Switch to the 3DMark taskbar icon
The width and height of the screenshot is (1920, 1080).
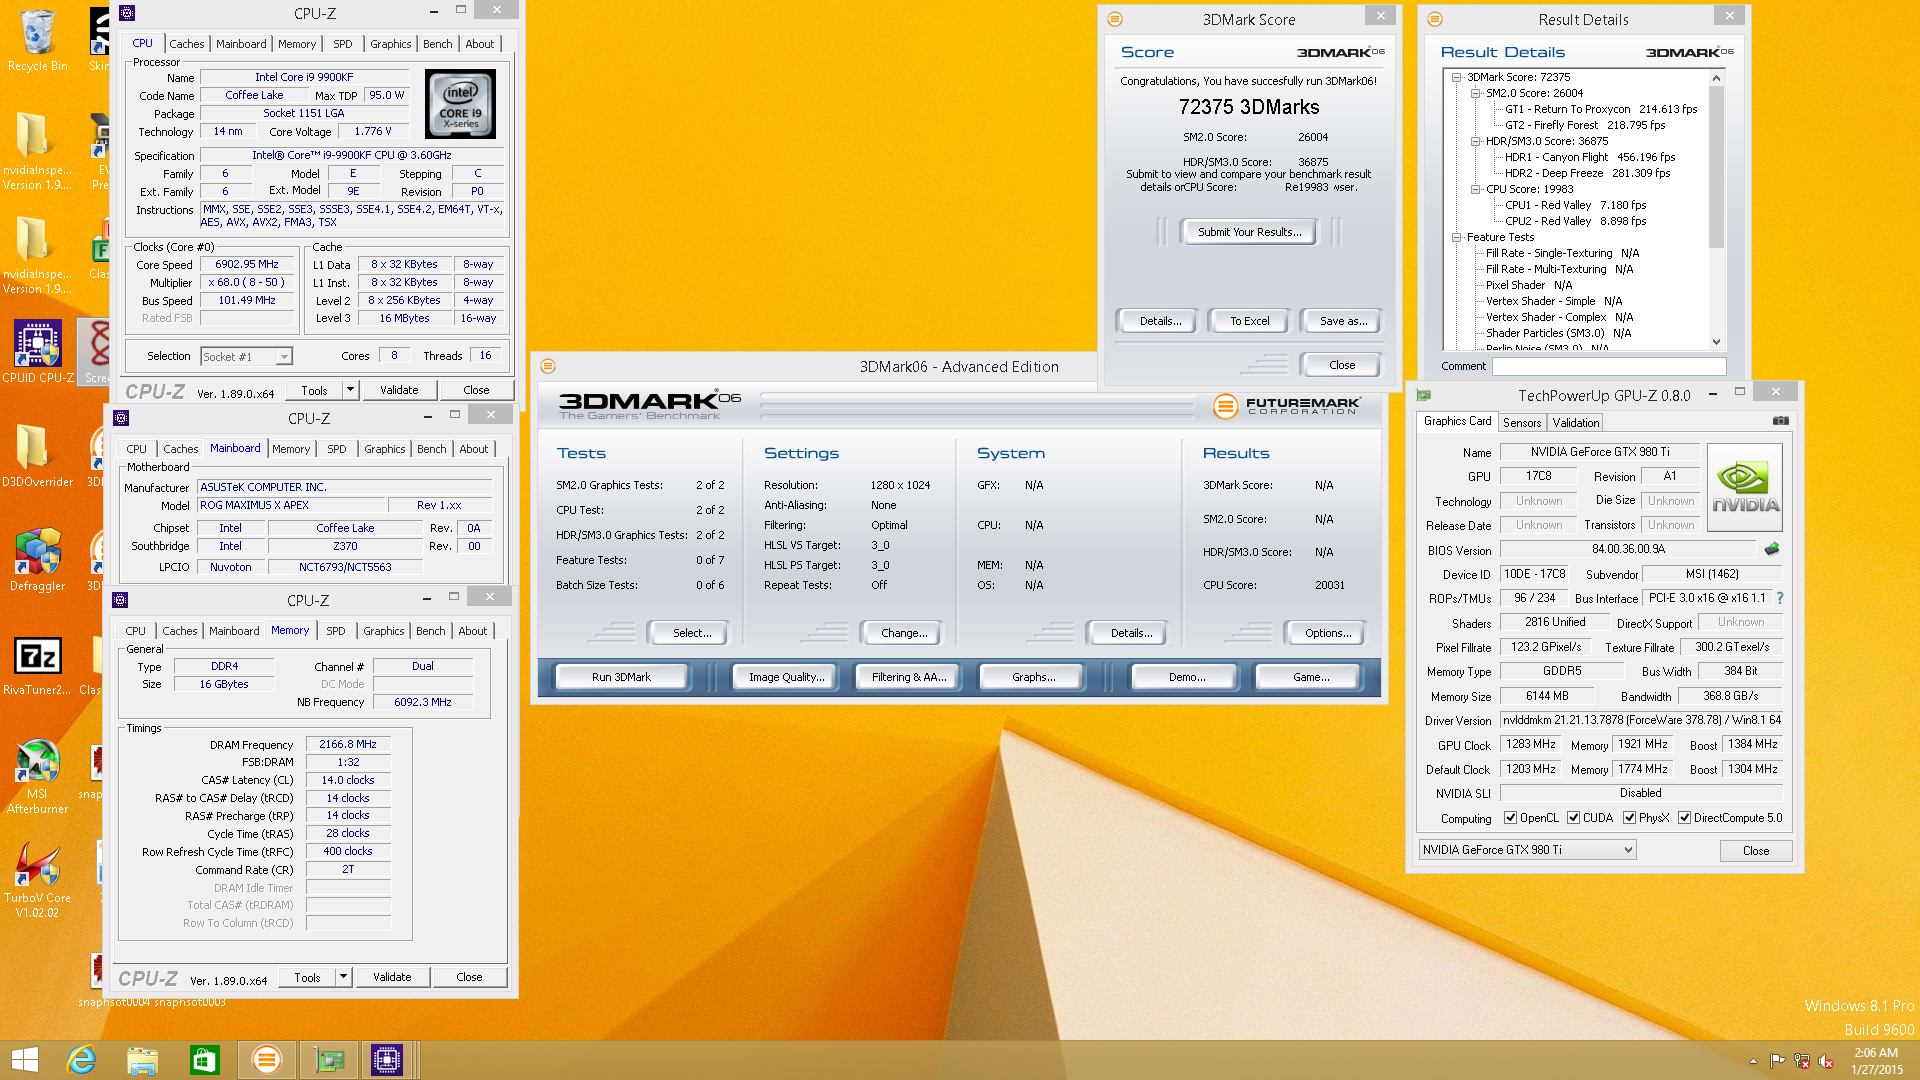click(266, 1060)
